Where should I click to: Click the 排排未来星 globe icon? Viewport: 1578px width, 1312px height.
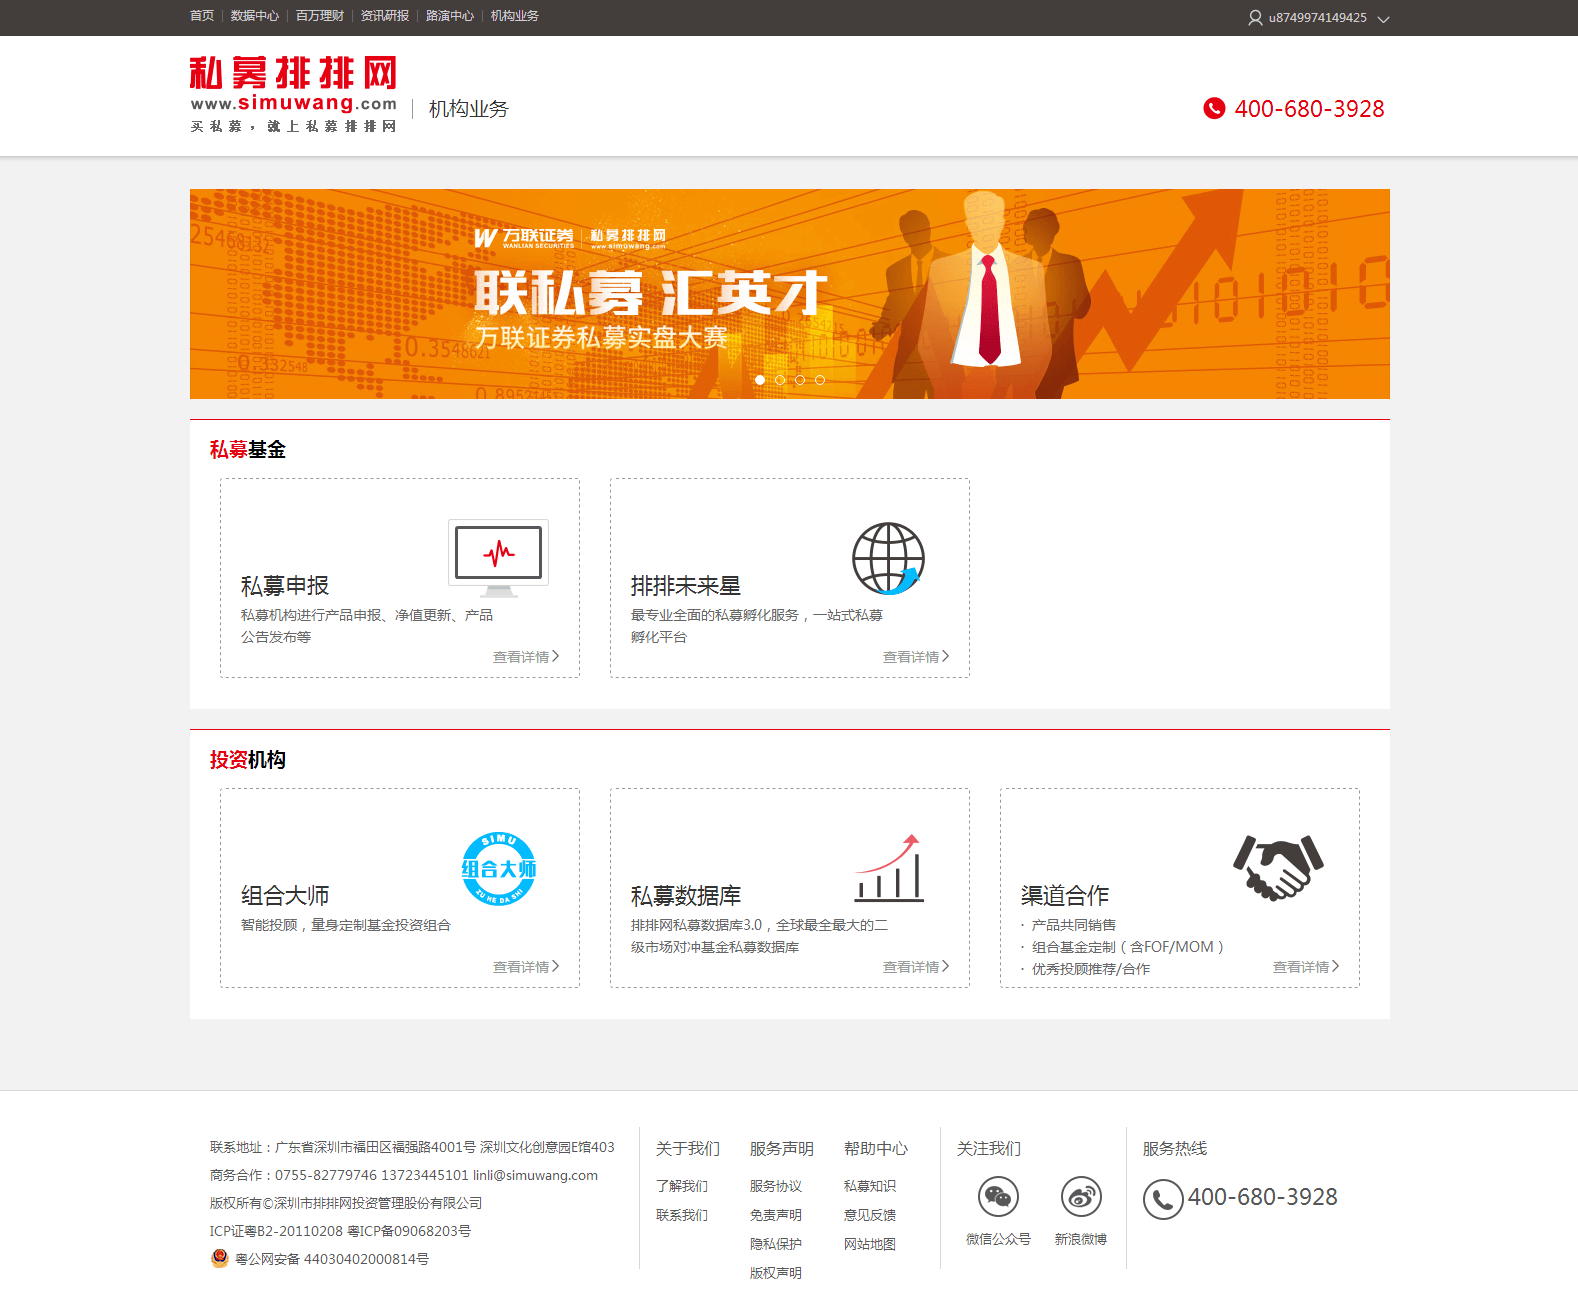click(888, 558)
